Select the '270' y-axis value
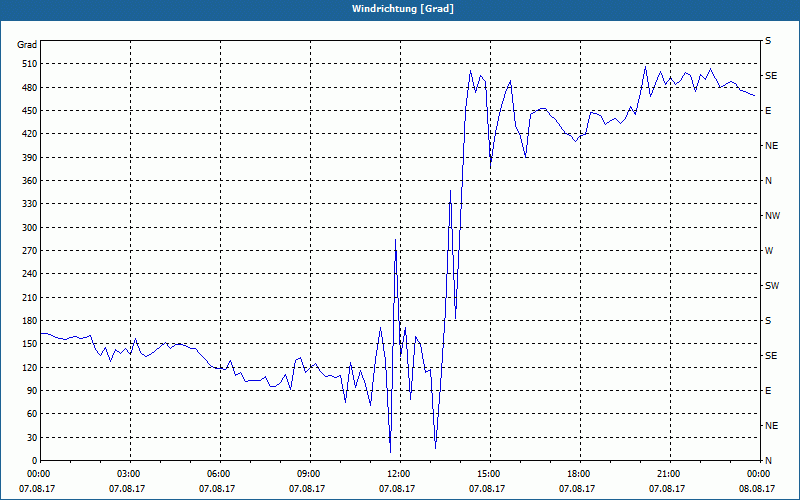The image size is (800, 500). tap(29, 251)
